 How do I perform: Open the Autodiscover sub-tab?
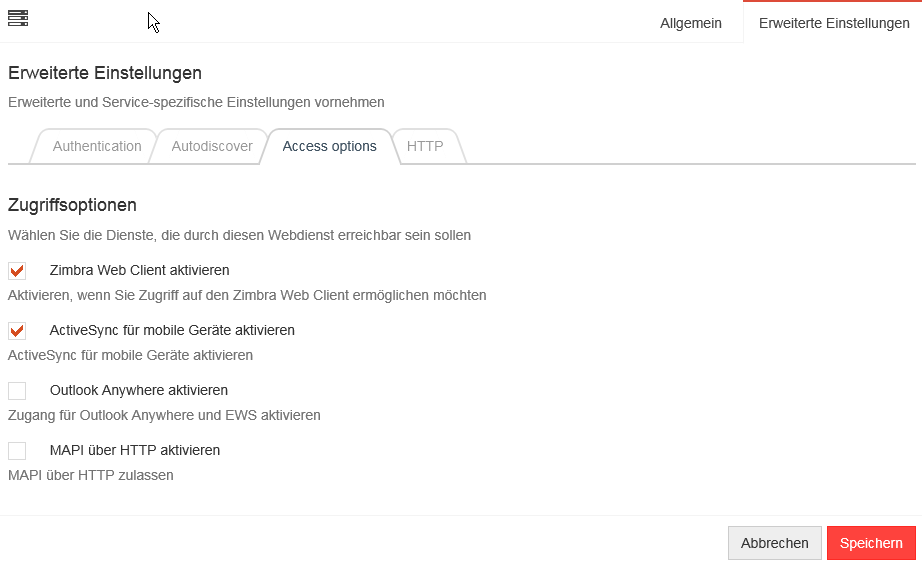(x=212, y=146)
